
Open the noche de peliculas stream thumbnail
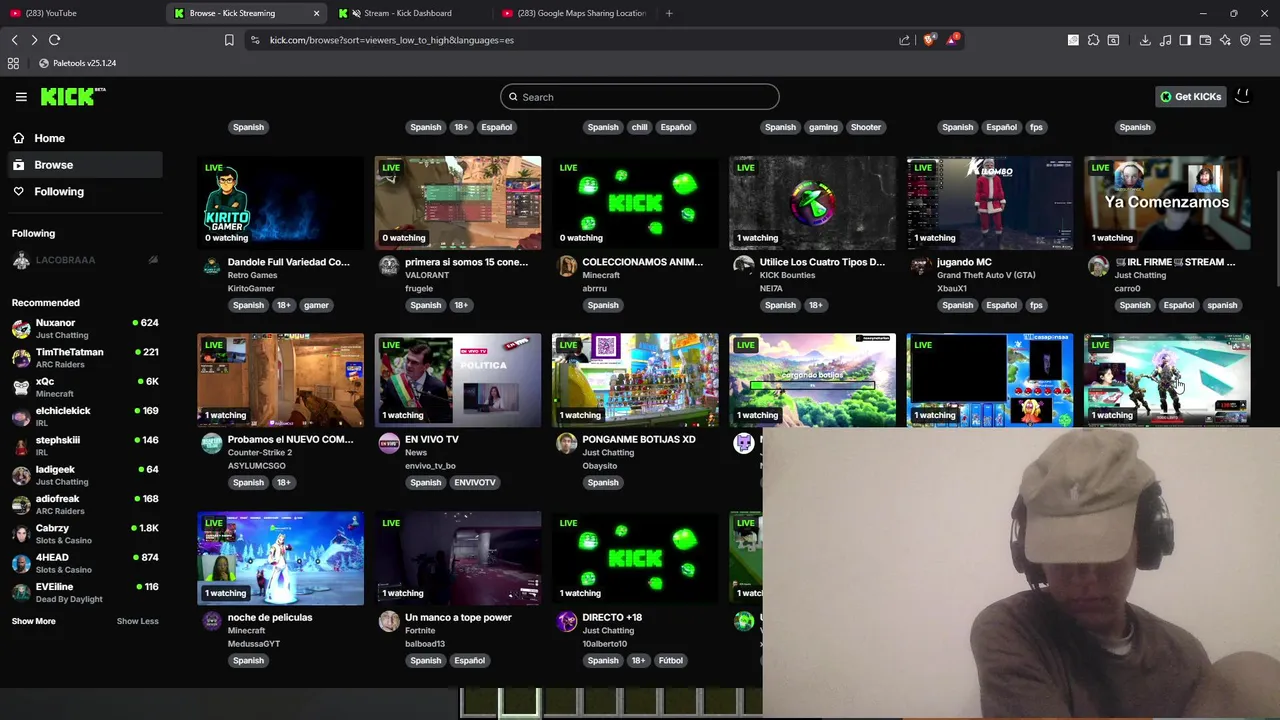pos(281,558)
